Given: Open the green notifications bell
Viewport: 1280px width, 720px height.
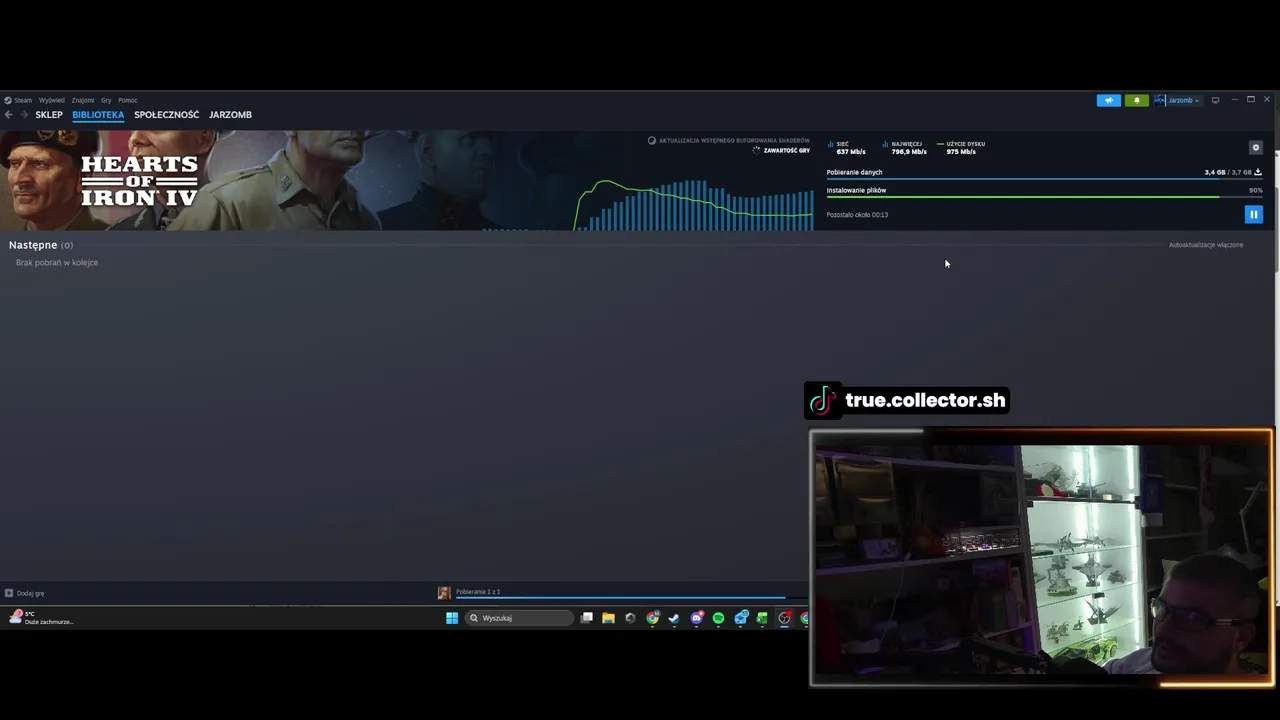Looking at the screenshot, I should click(1136, 100).
